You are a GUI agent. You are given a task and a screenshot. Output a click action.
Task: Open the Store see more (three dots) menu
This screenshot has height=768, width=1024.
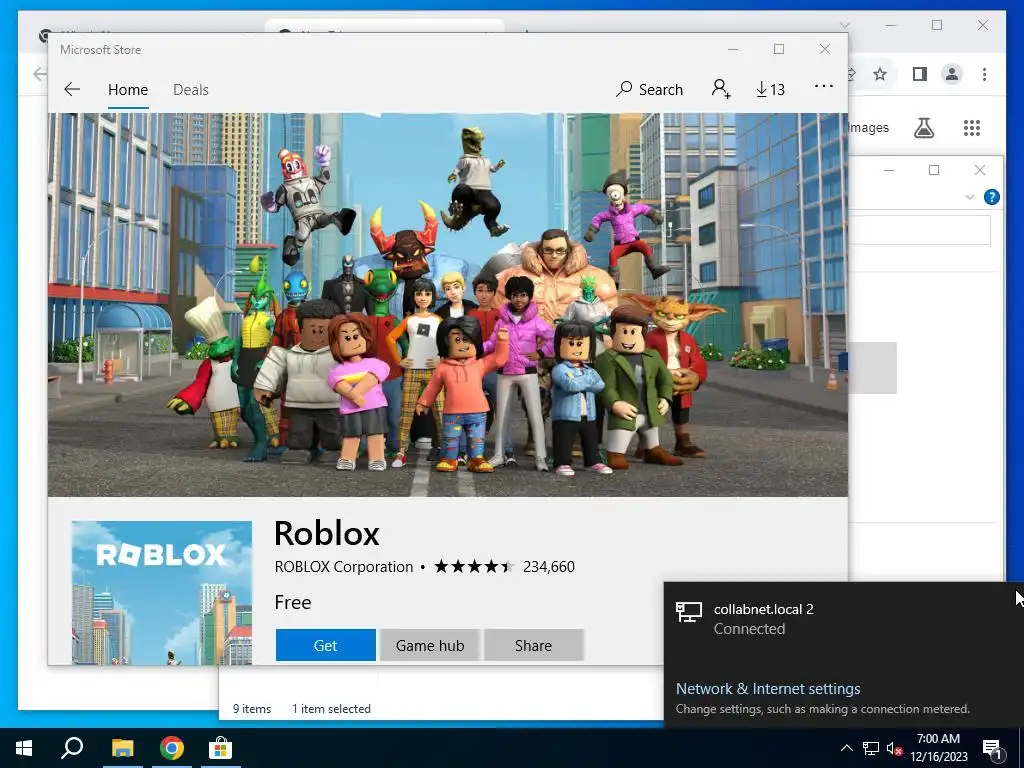(x=824, y=86)
